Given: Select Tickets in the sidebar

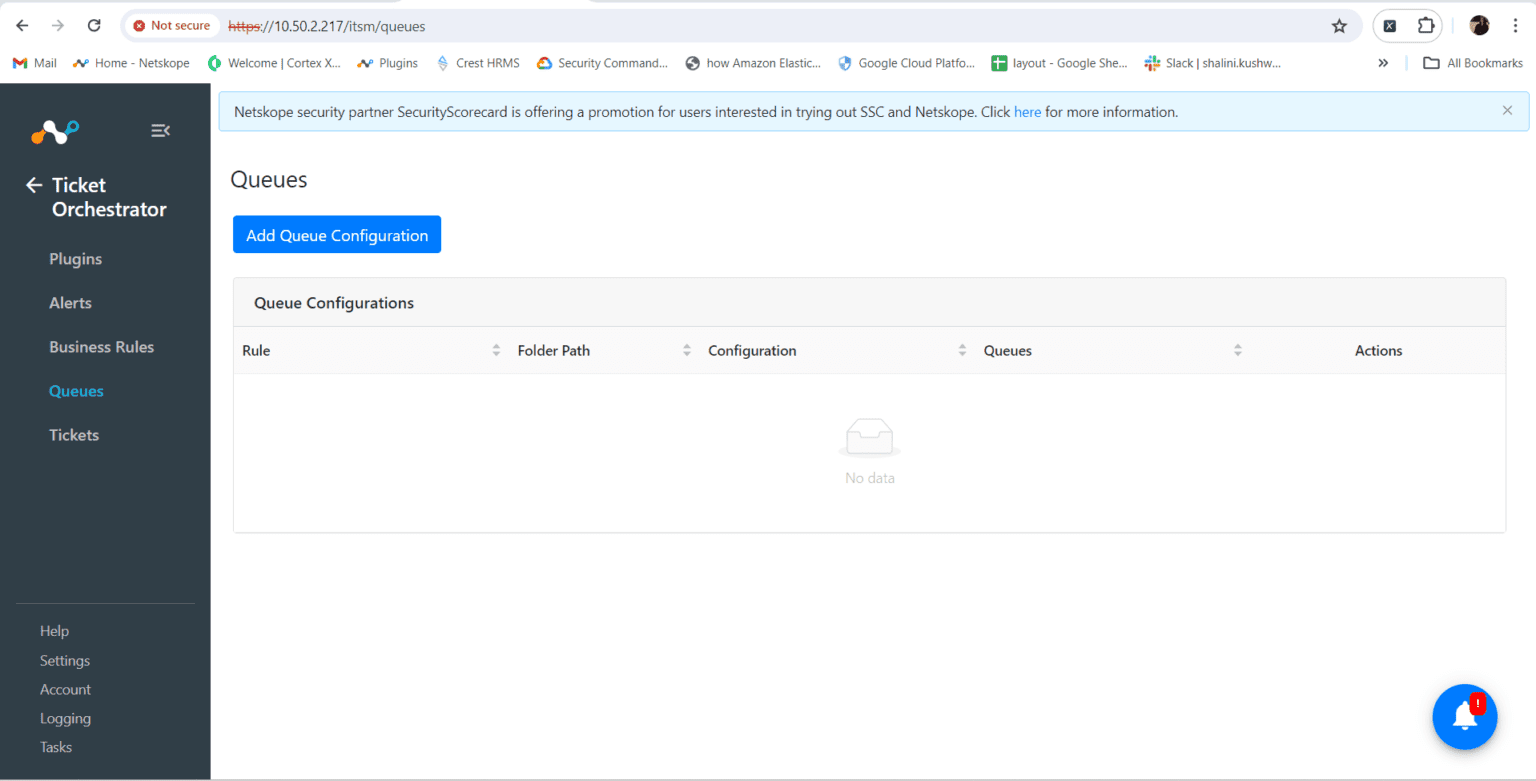Looking at the screenshot, I should point(73,434).
